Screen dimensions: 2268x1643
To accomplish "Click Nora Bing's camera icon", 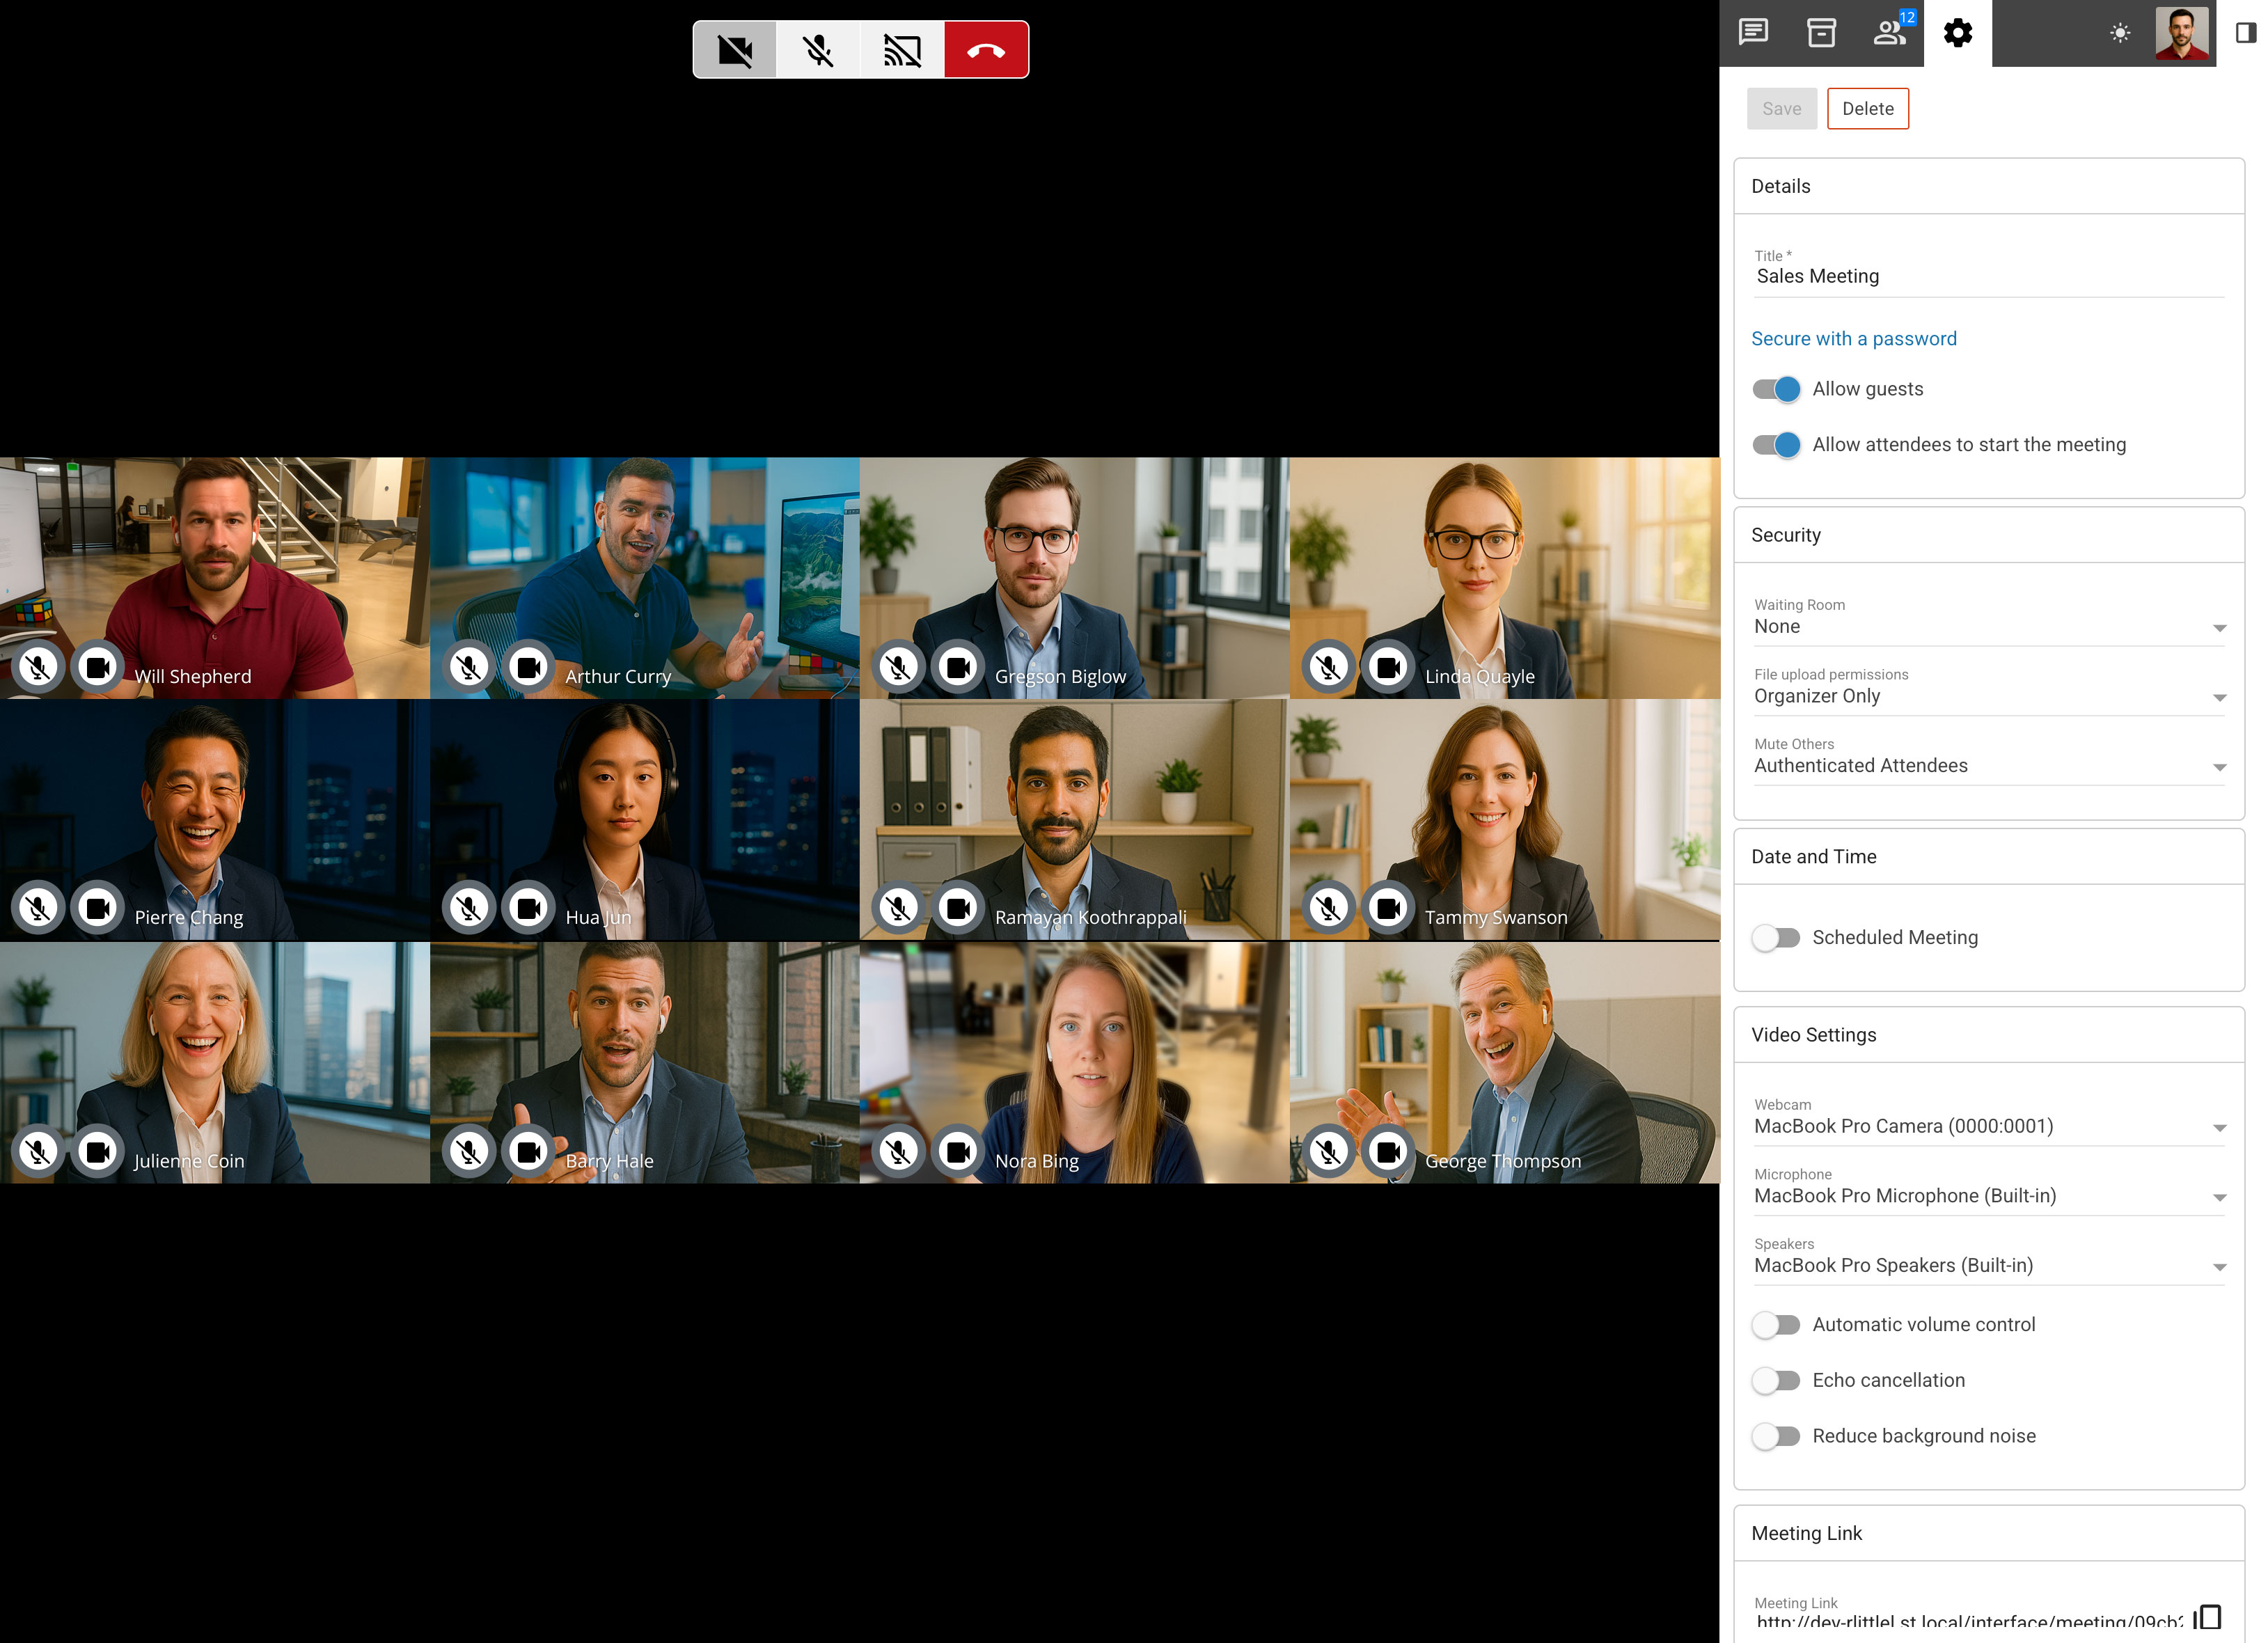I will (x=958, y=1152).
